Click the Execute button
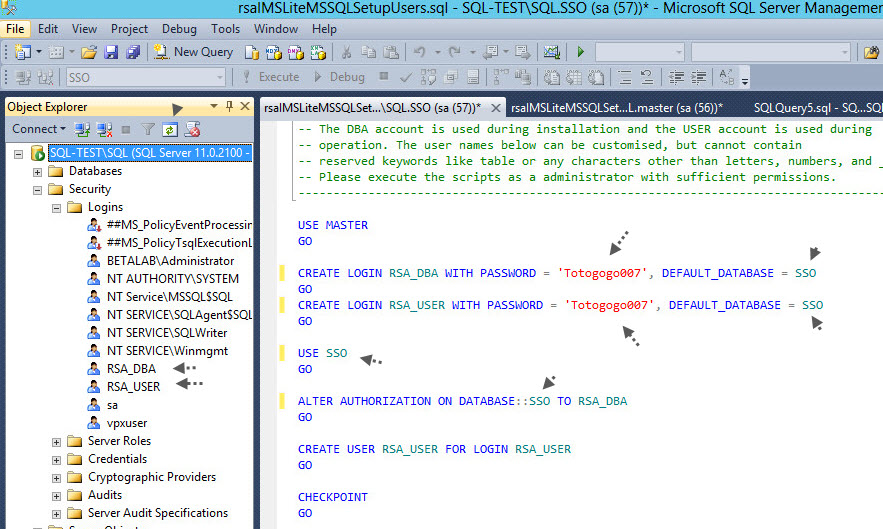 (271, 77)
